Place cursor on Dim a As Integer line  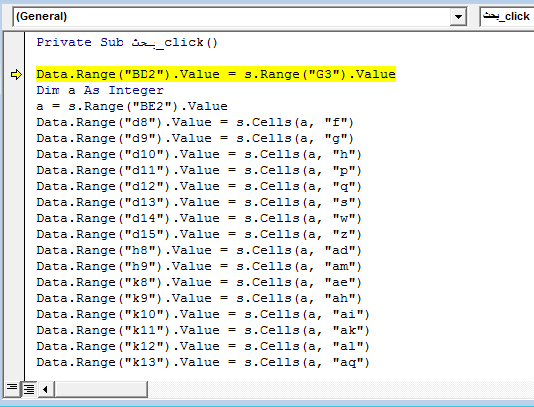coord(100,90)
